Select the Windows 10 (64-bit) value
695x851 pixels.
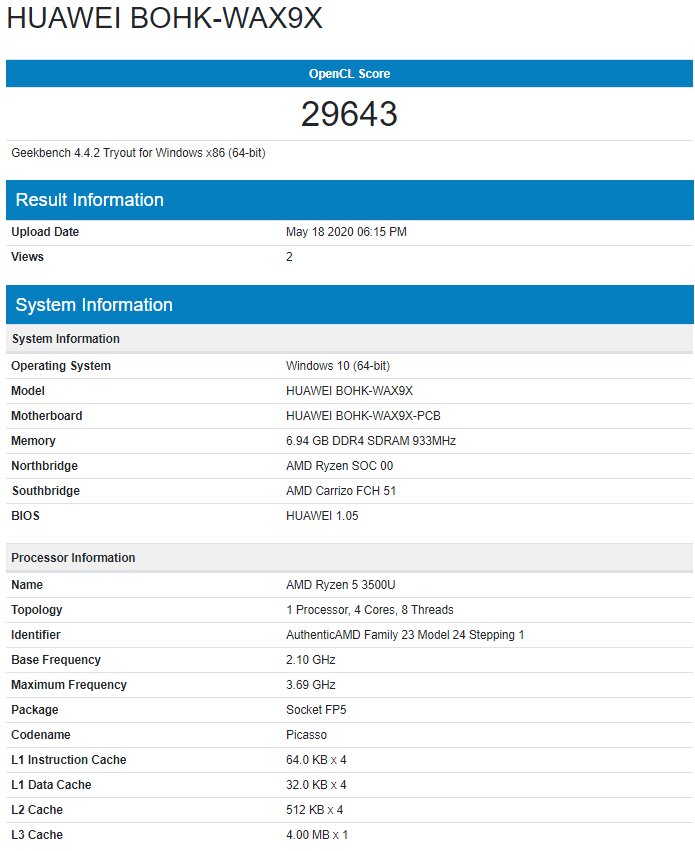[338, 366]
